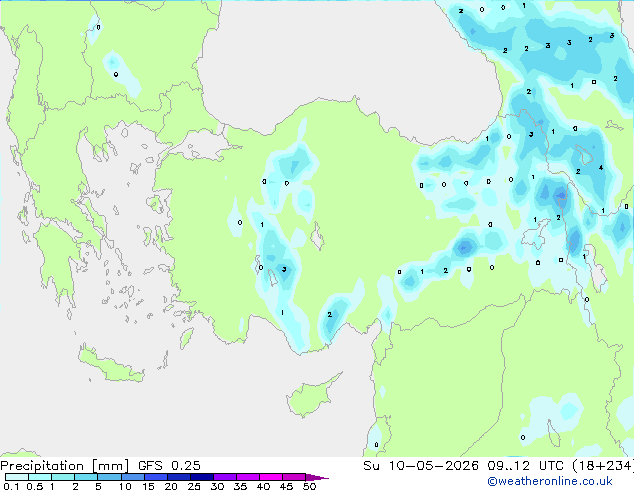The width and height of the screenshot is (634, 490).
Task: Click the legend label '10'
Action: [125, 486]
